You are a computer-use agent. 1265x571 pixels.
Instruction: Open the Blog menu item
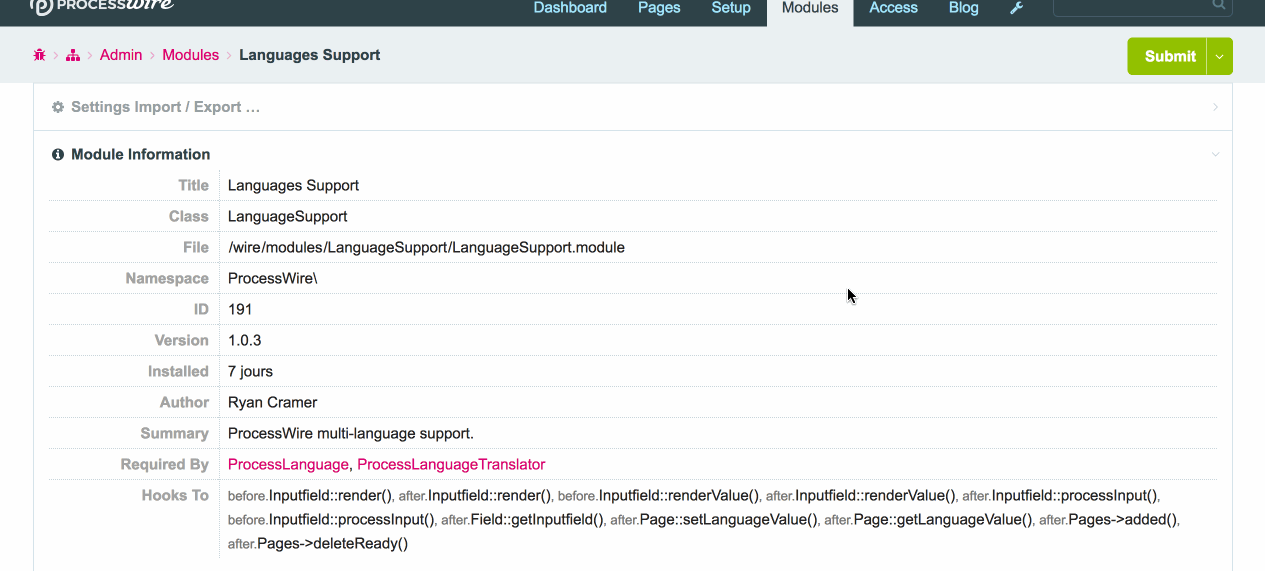pos(964,8)
